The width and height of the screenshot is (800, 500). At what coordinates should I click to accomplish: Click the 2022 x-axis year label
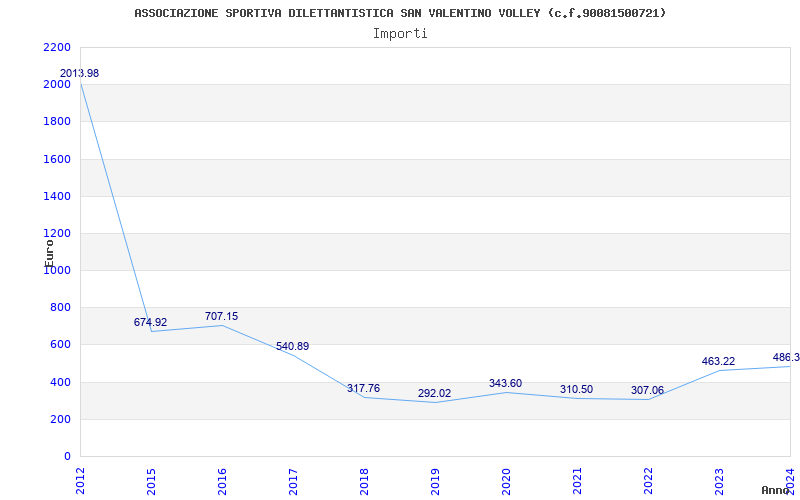pyautogui.click(x=647, y=481)
